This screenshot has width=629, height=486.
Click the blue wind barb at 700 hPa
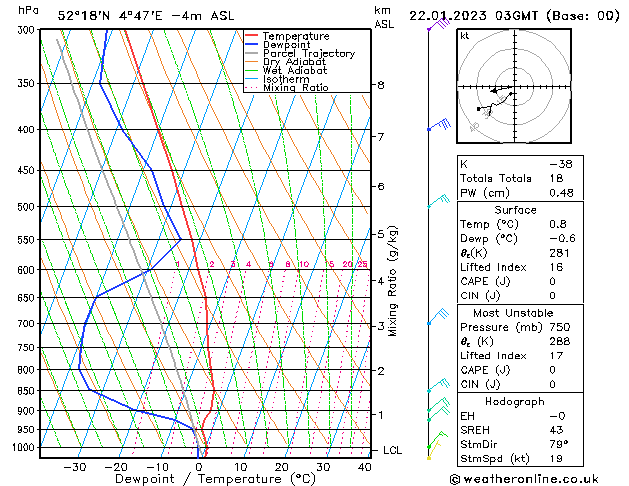pyautogui.click(x=438, y=316)
